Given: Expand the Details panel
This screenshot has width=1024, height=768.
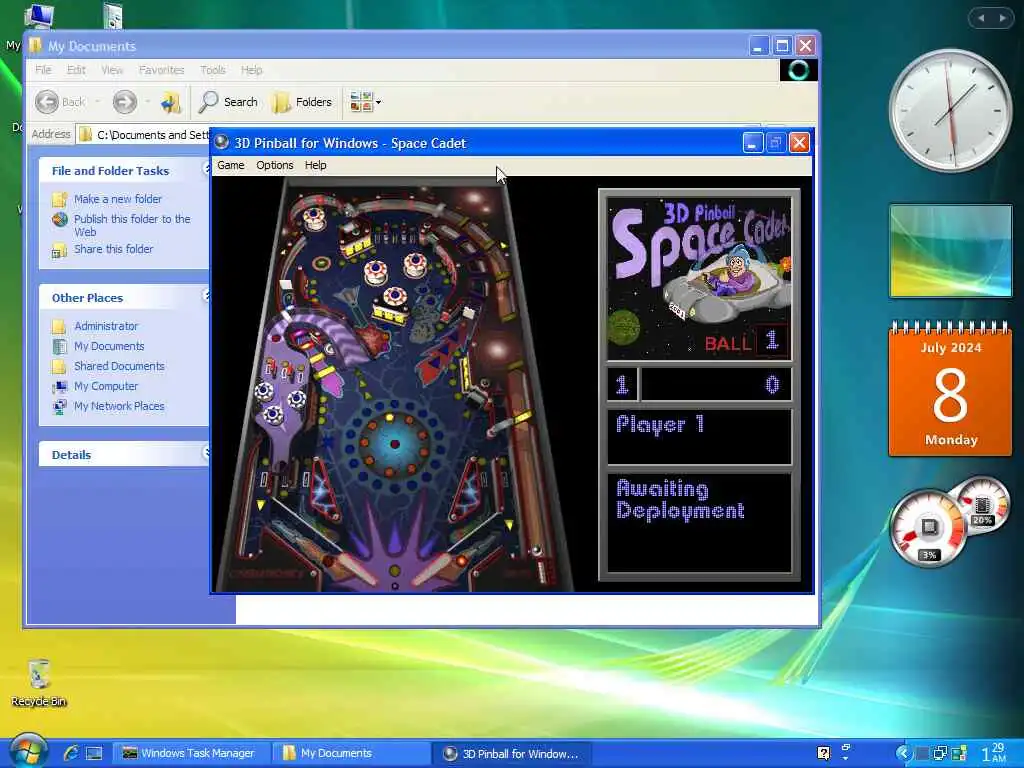Looking at the screenshot, I should click(206, 452).
